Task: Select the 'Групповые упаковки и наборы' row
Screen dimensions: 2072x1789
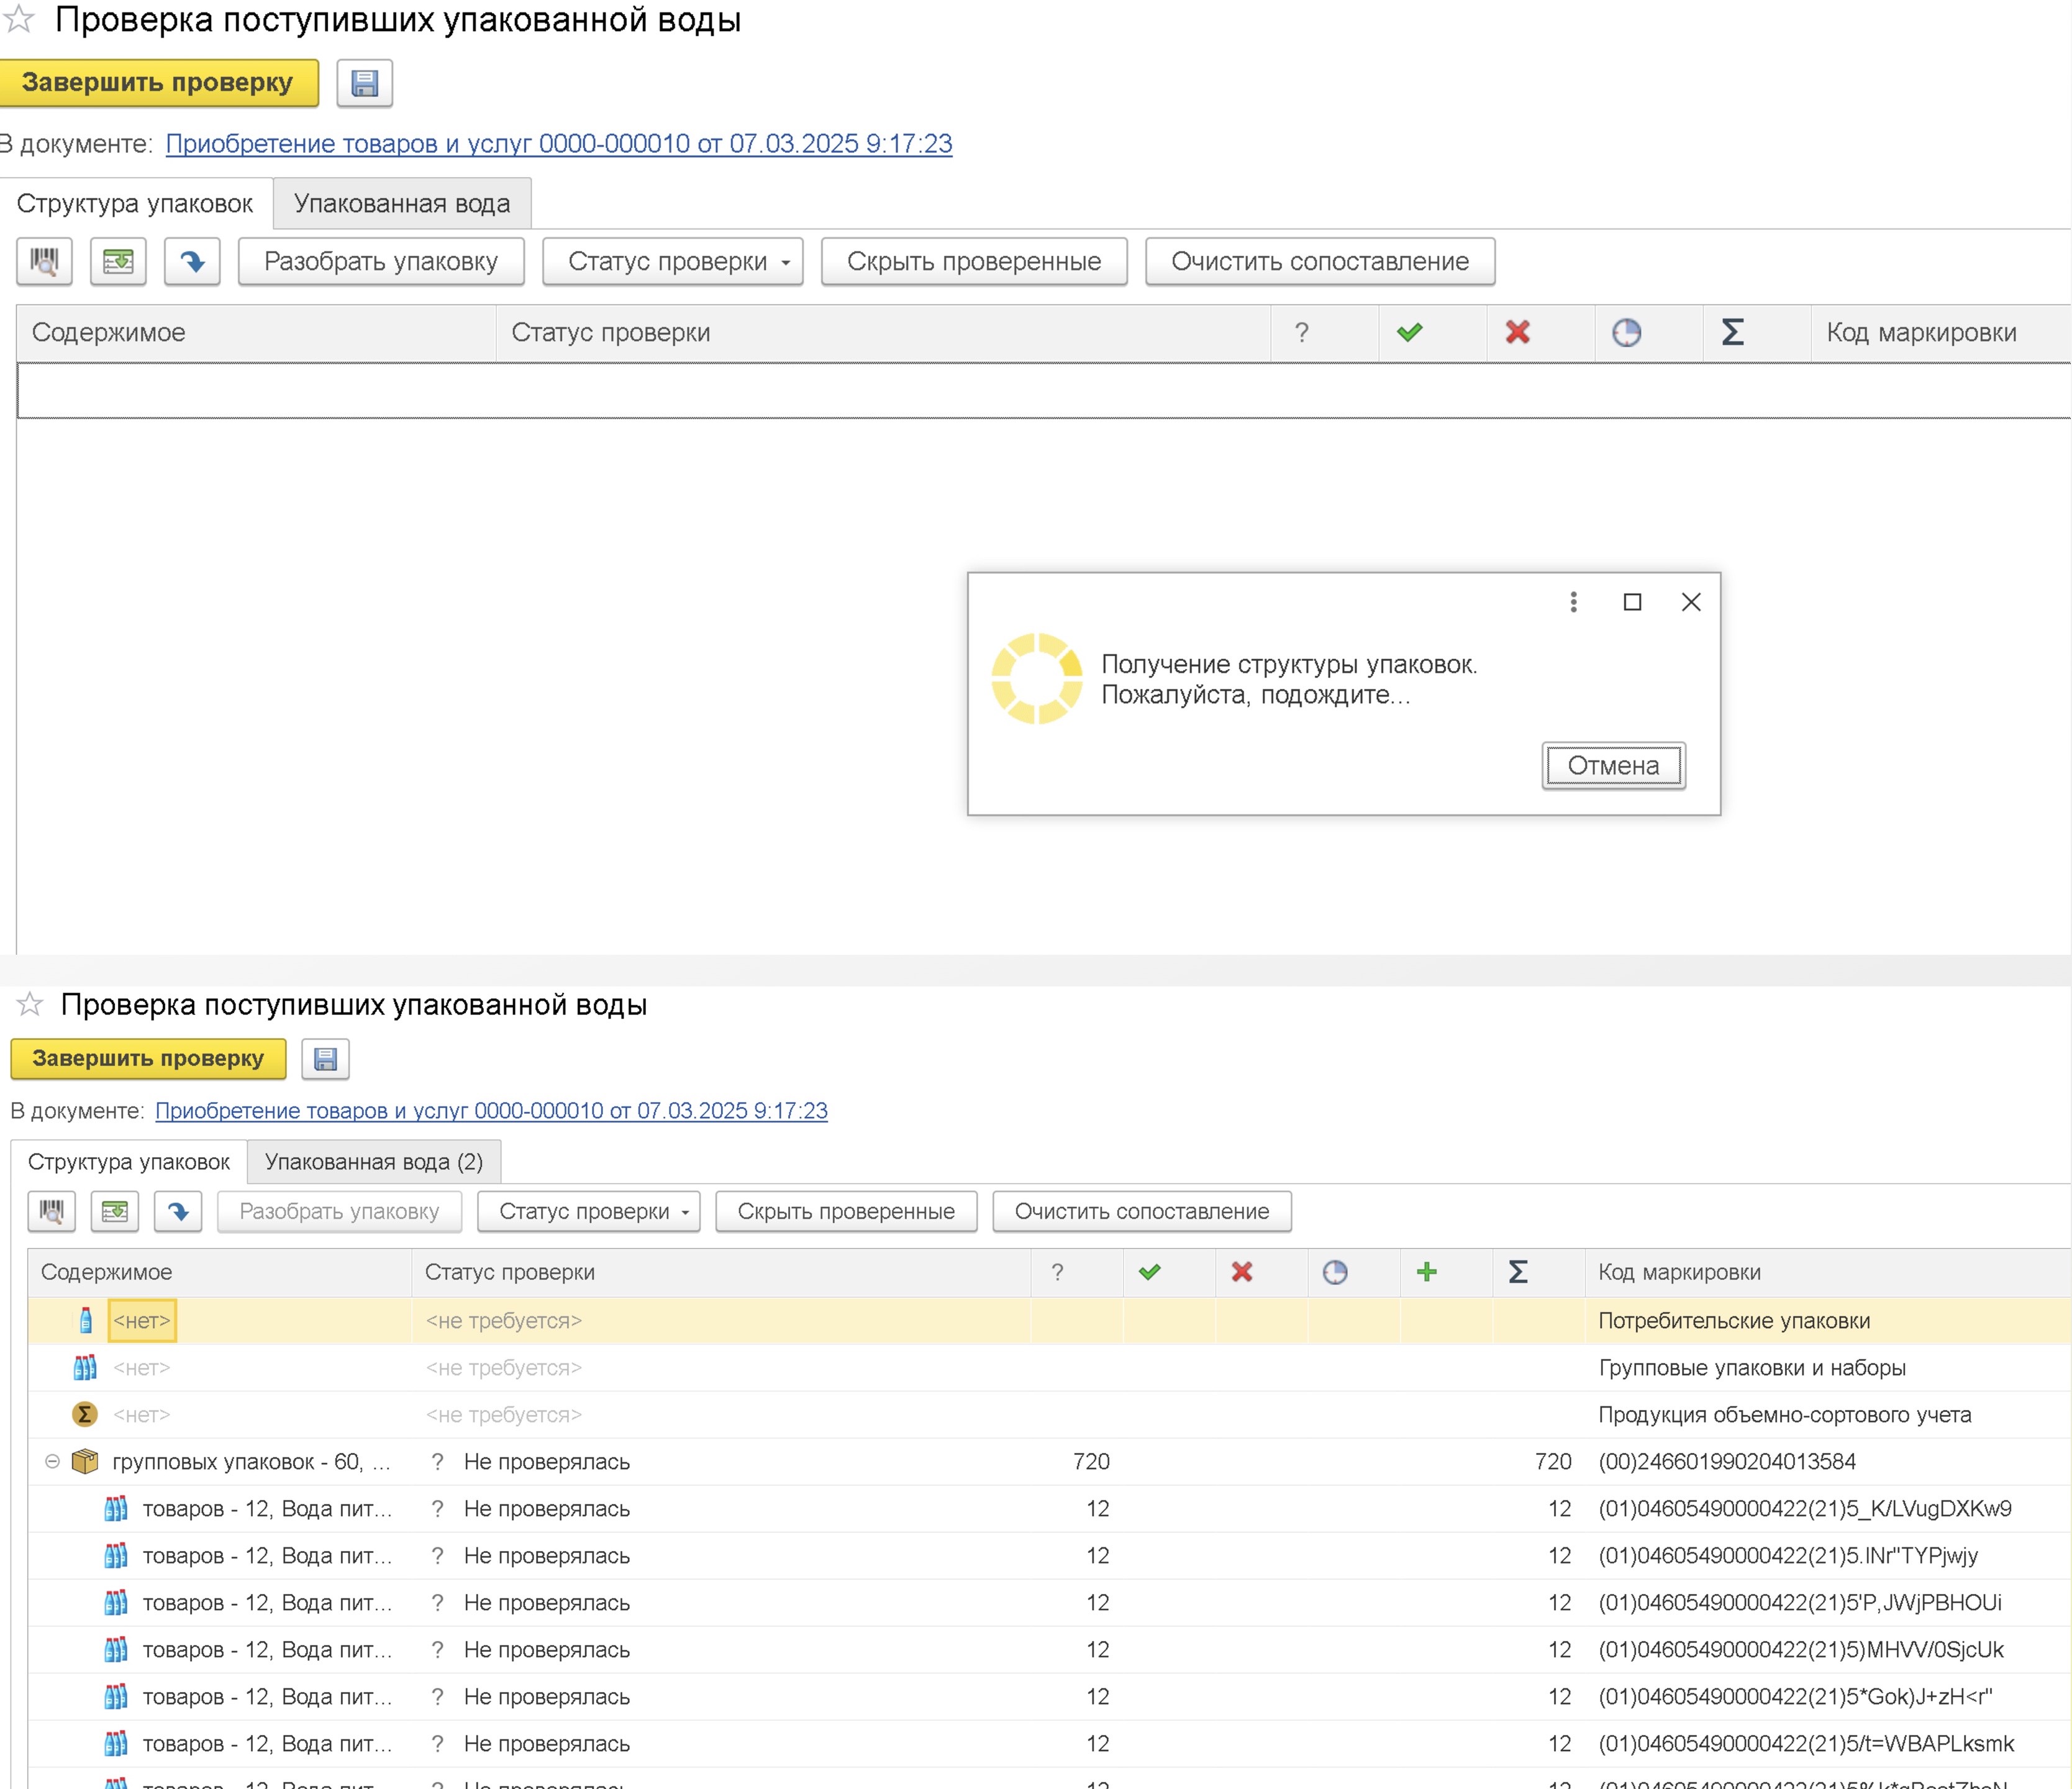Action: (x=1049, y=1368)
